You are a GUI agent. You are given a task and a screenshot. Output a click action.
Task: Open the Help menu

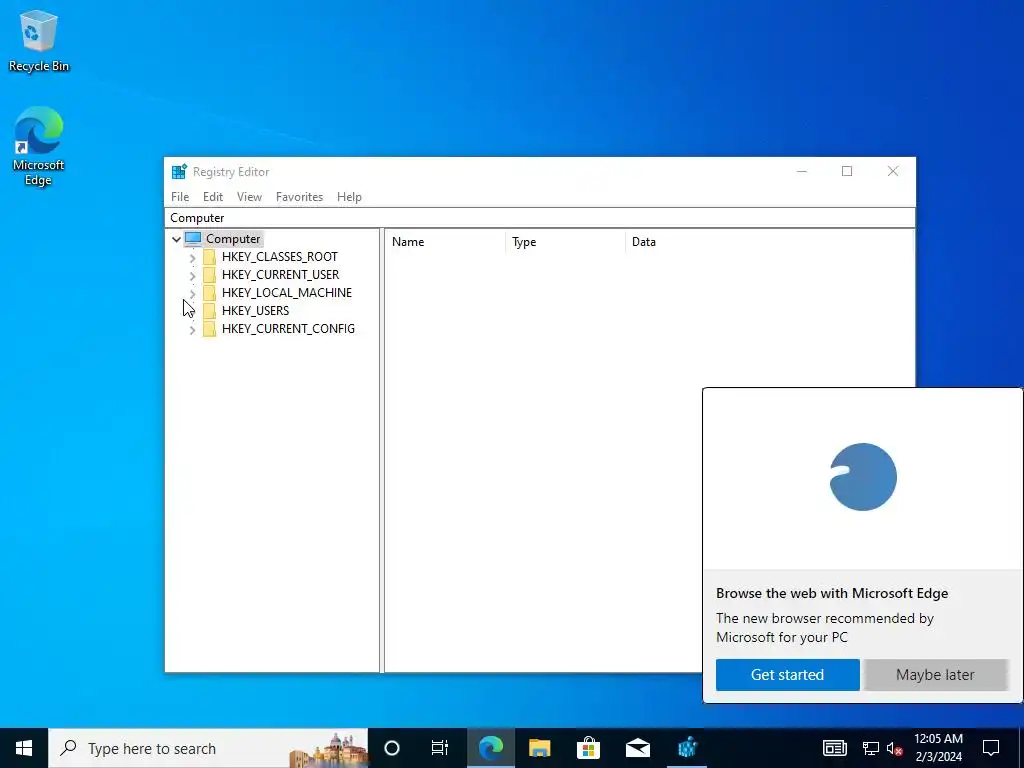(x=349, y=197)
